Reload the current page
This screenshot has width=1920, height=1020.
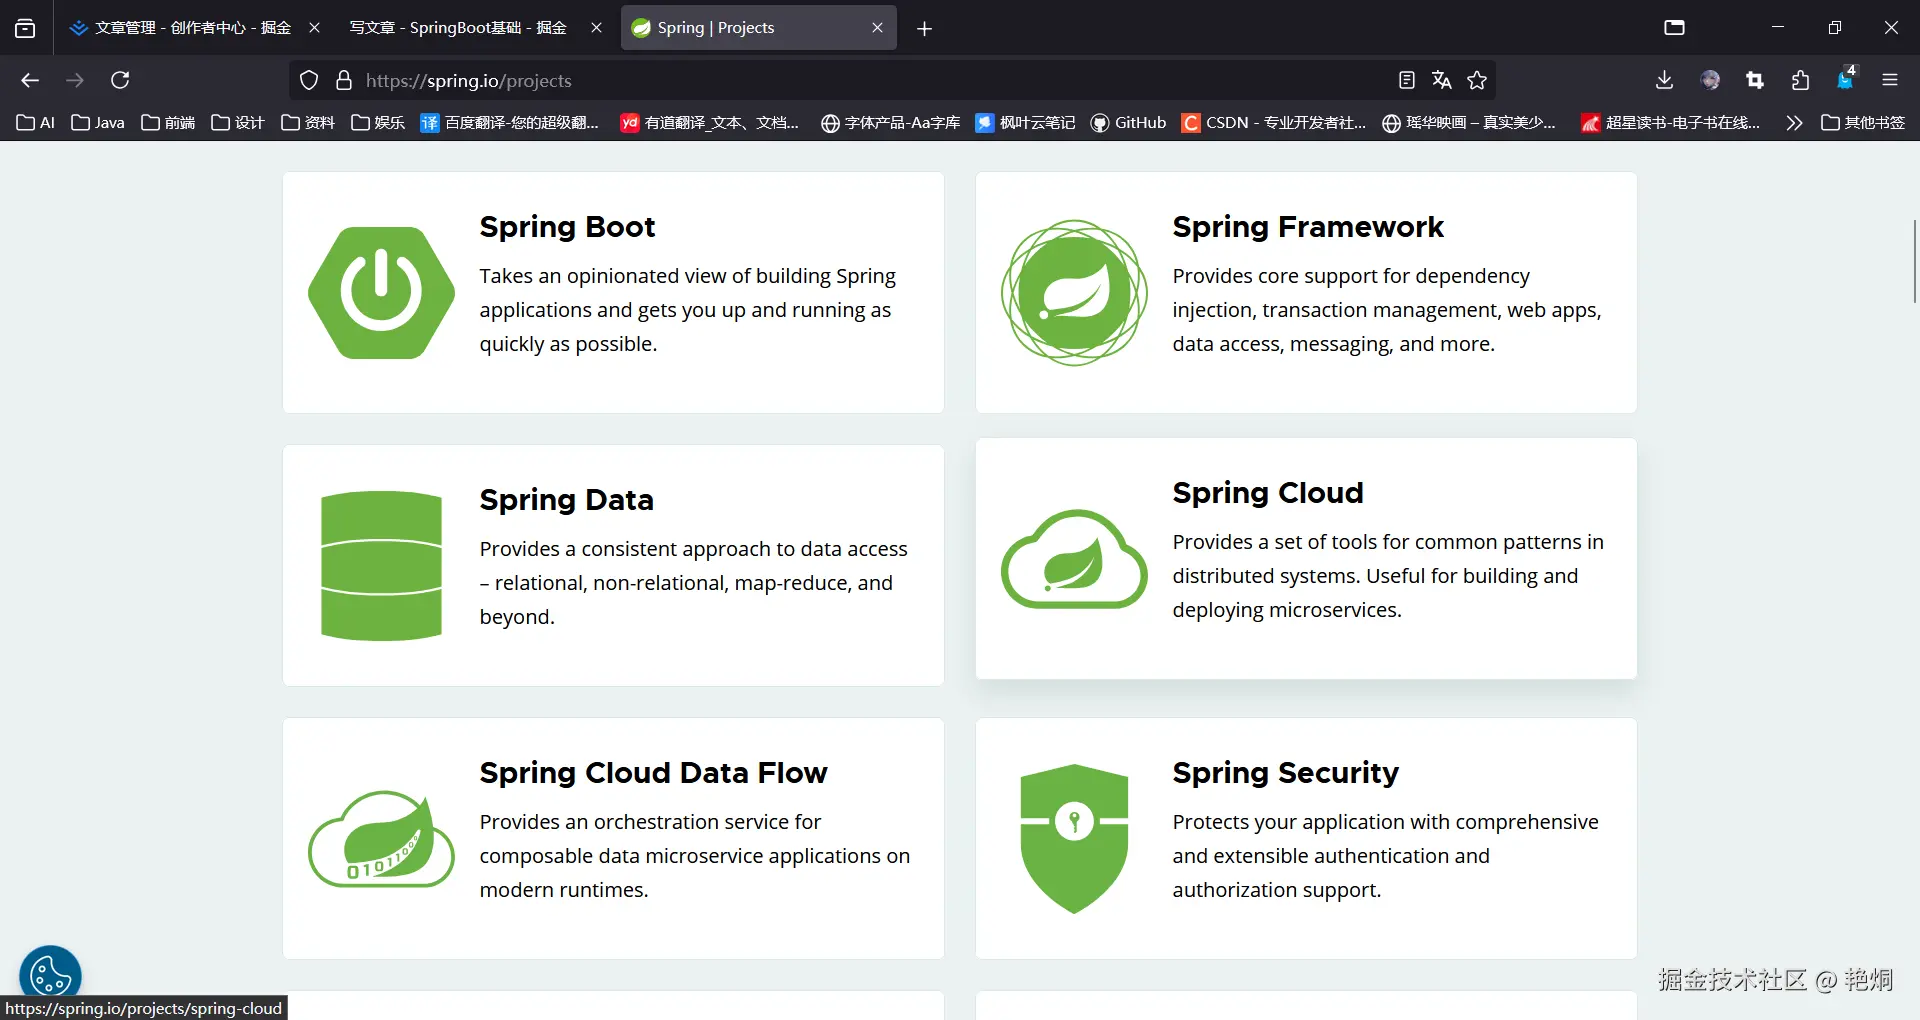tap(120, 80)
